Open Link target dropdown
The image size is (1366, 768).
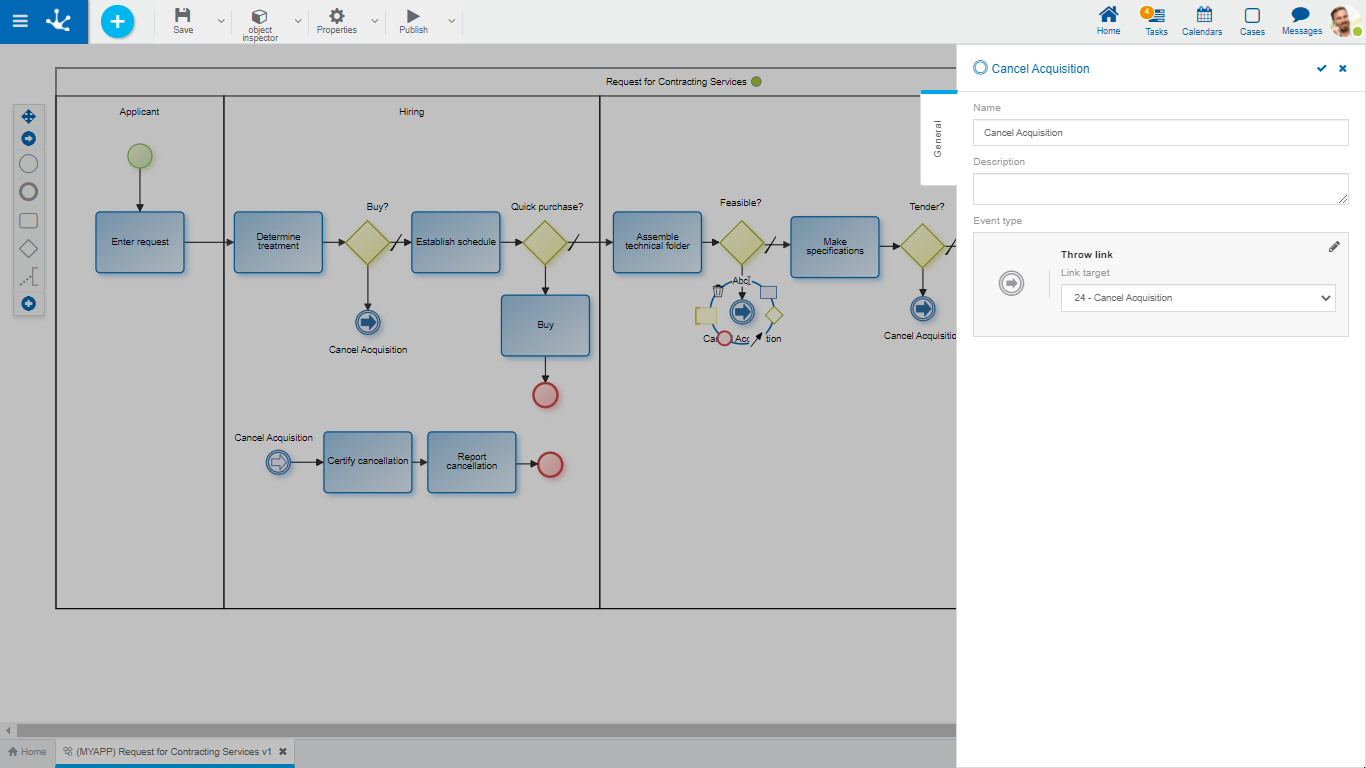pyautogui.click(x=1197, y=298)
